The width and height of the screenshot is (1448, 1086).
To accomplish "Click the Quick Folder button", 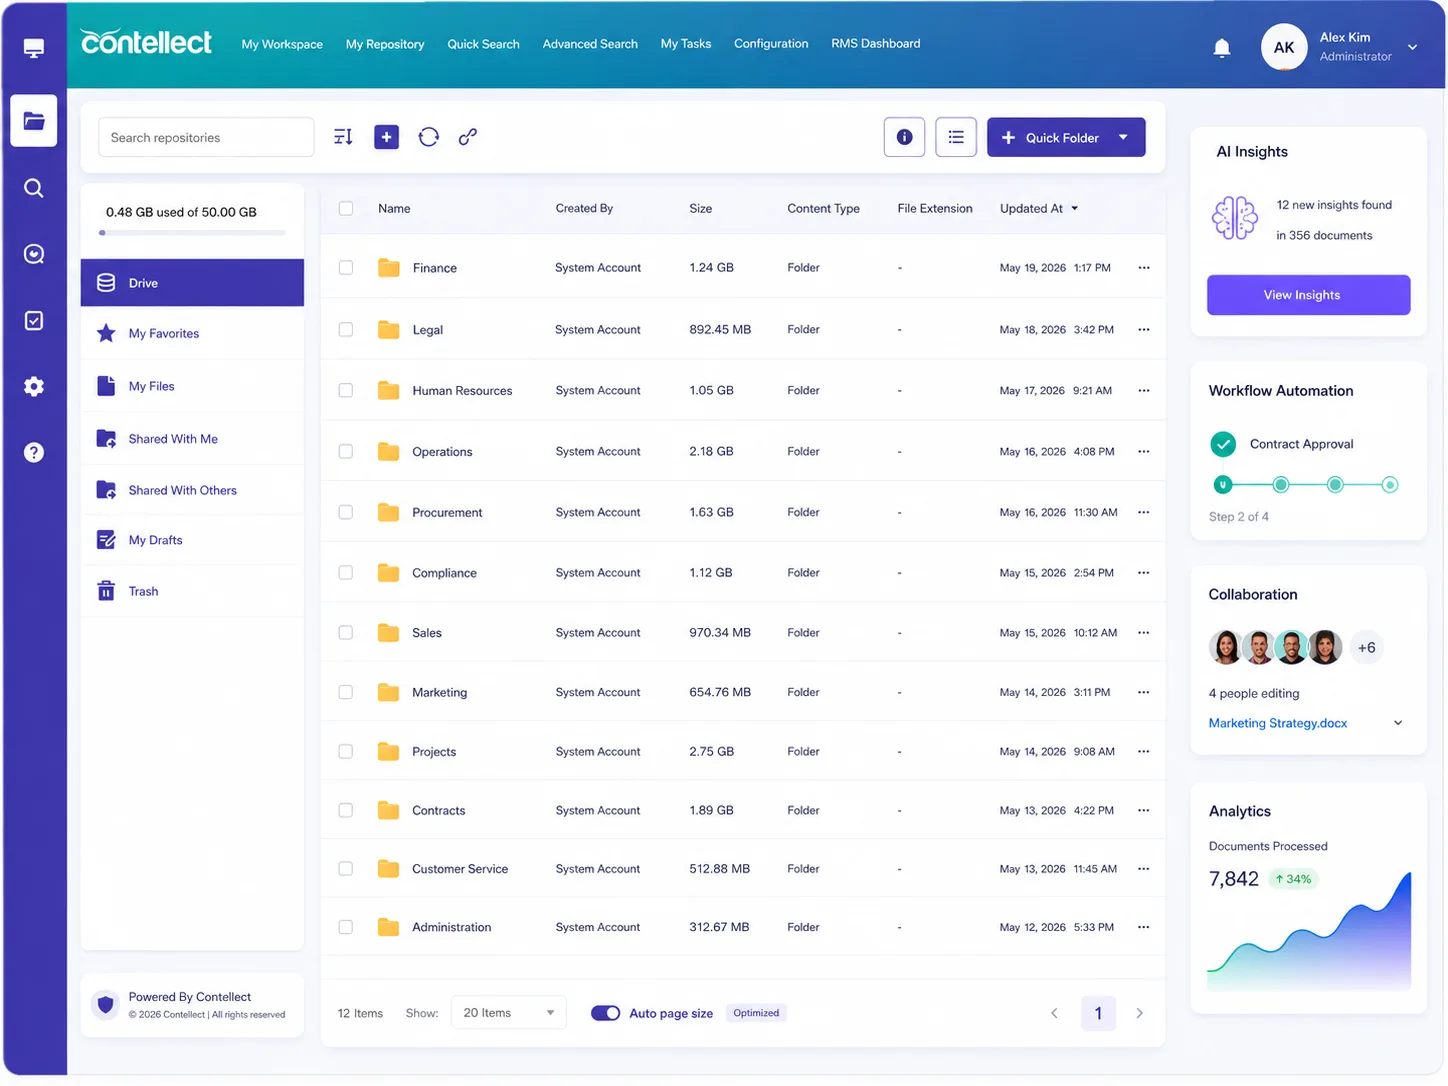I will (1066, 137).
